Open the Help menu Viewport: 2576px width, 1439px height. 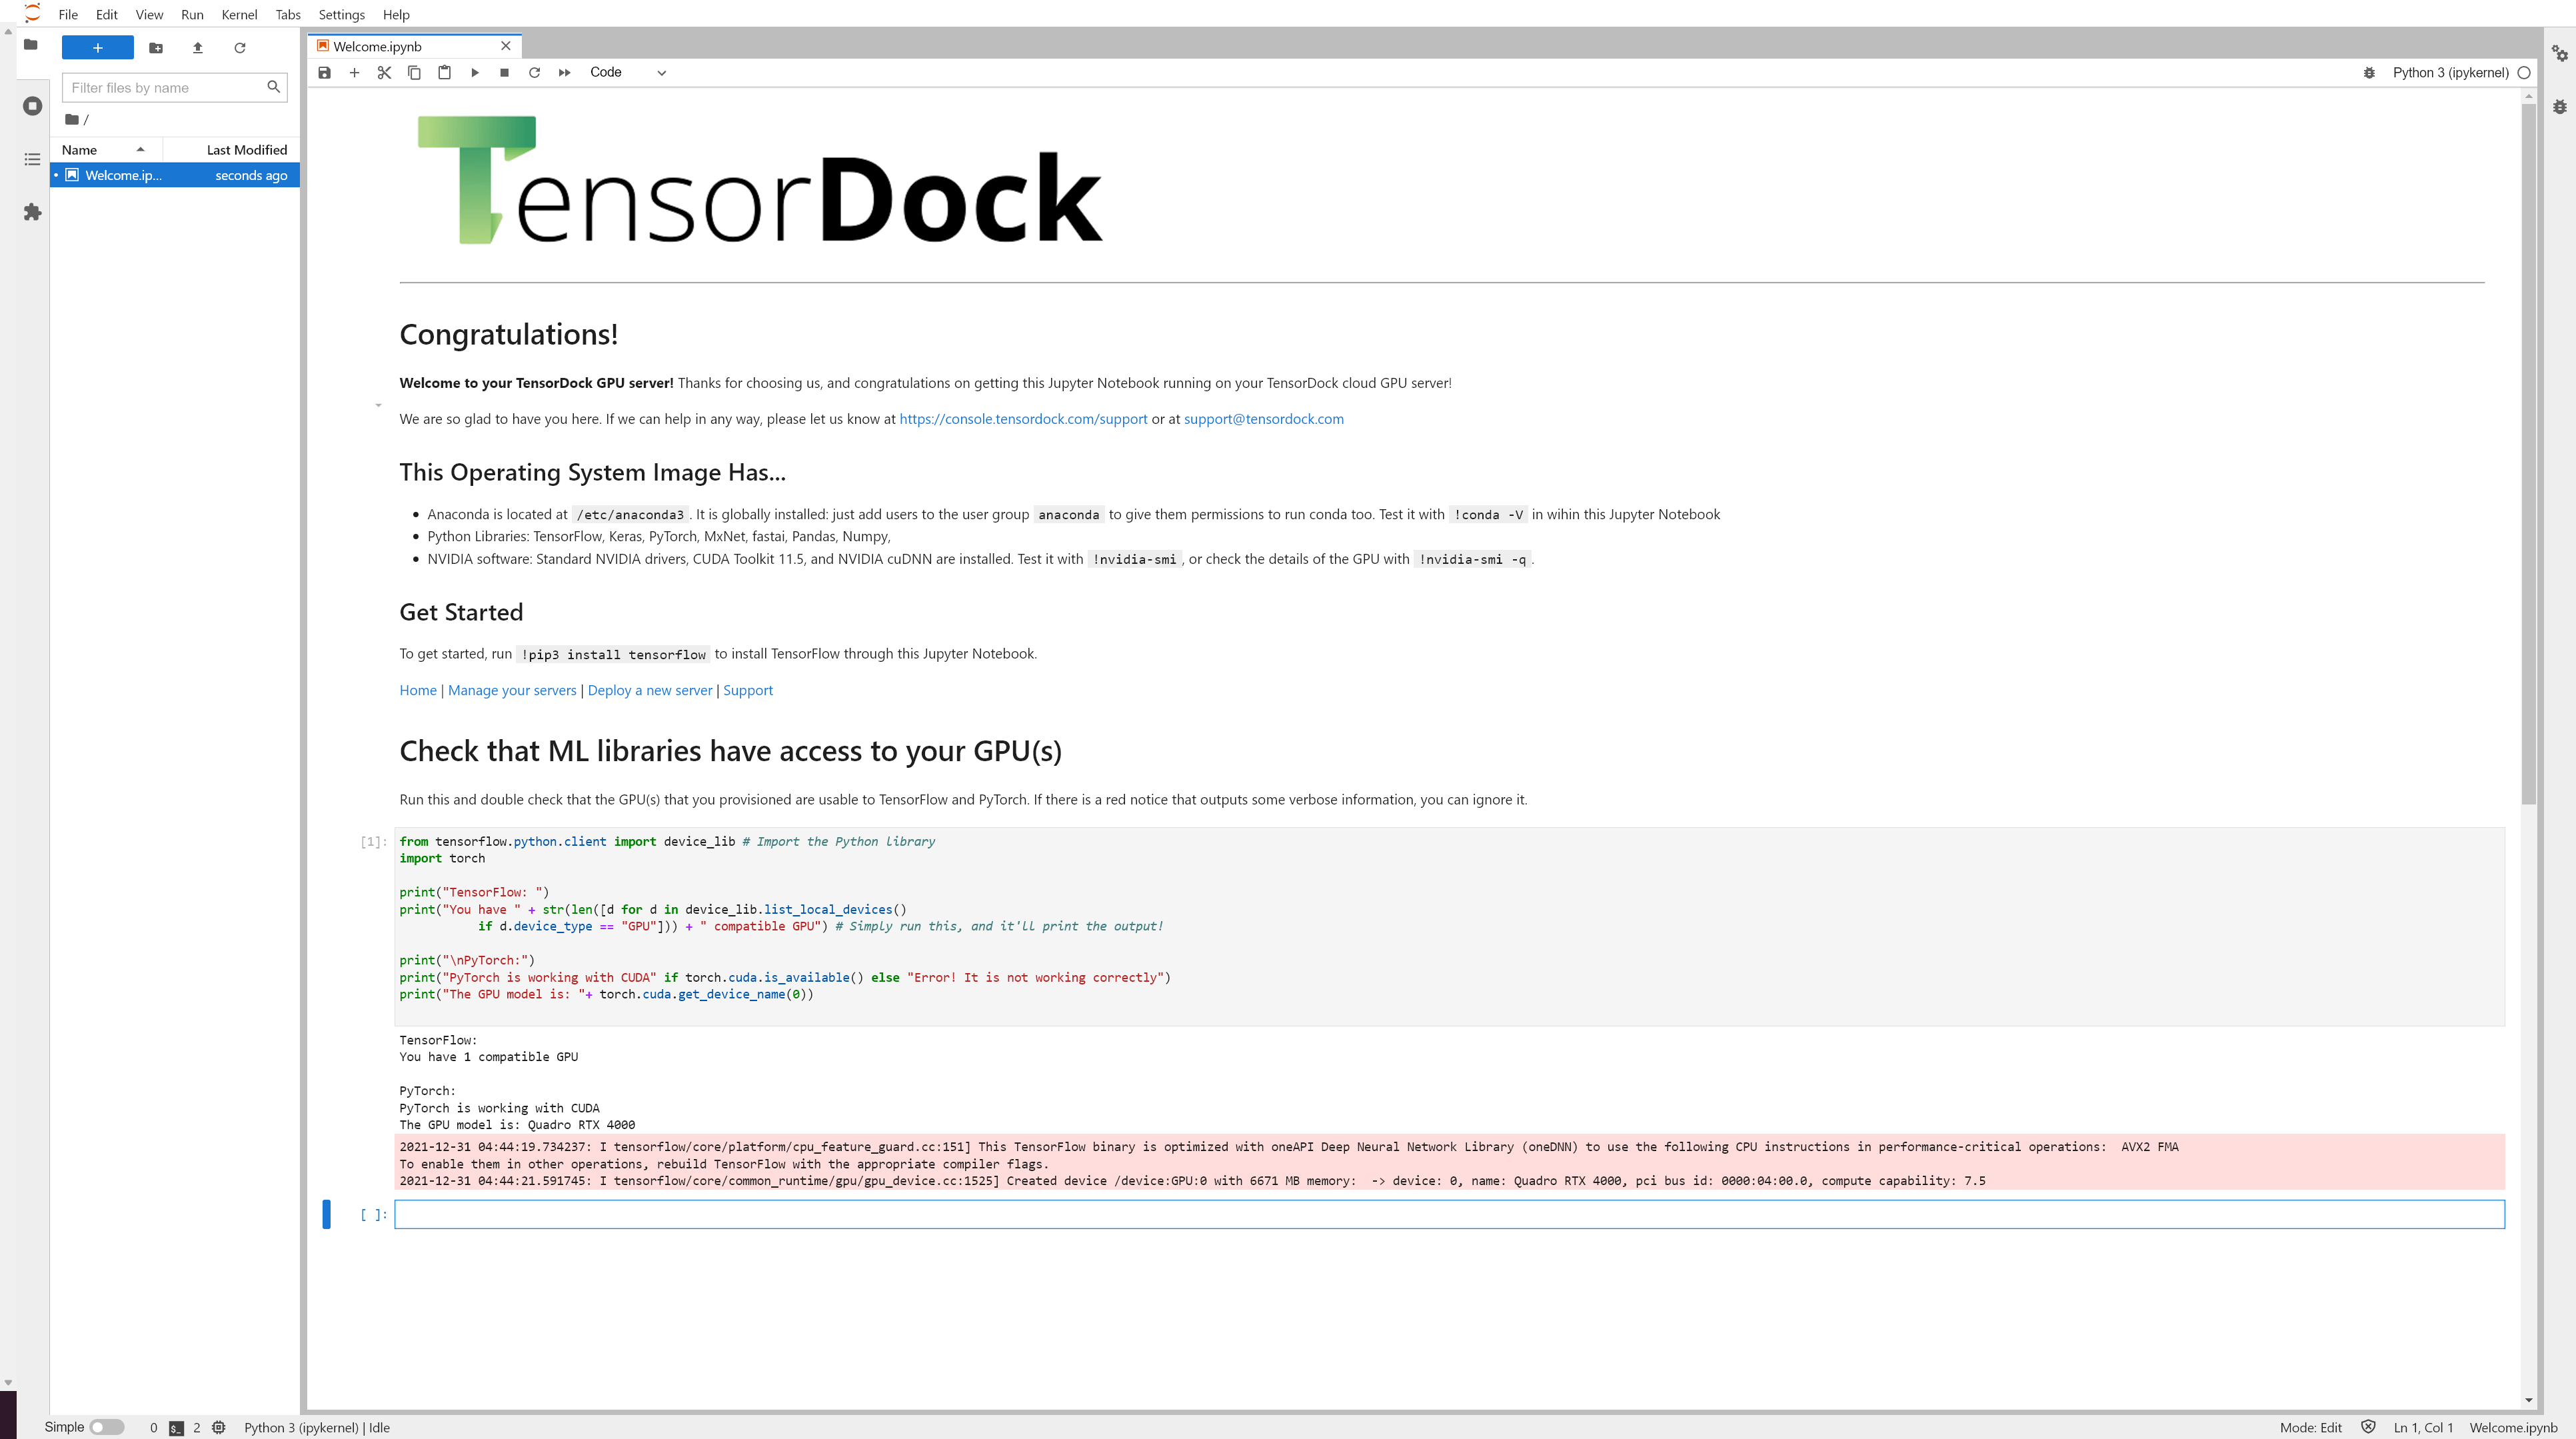[396, 14]
